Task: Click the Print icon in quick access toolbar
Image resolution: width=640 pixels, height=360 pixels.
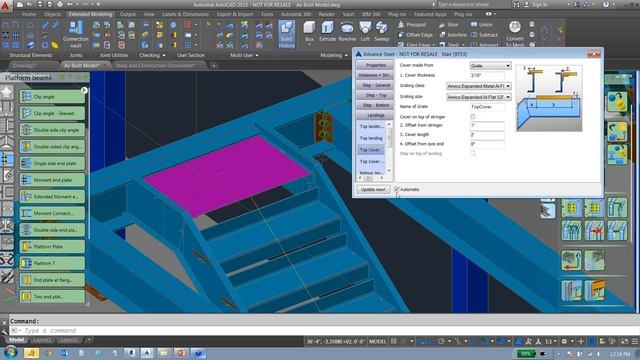Action: pos(60,5)
